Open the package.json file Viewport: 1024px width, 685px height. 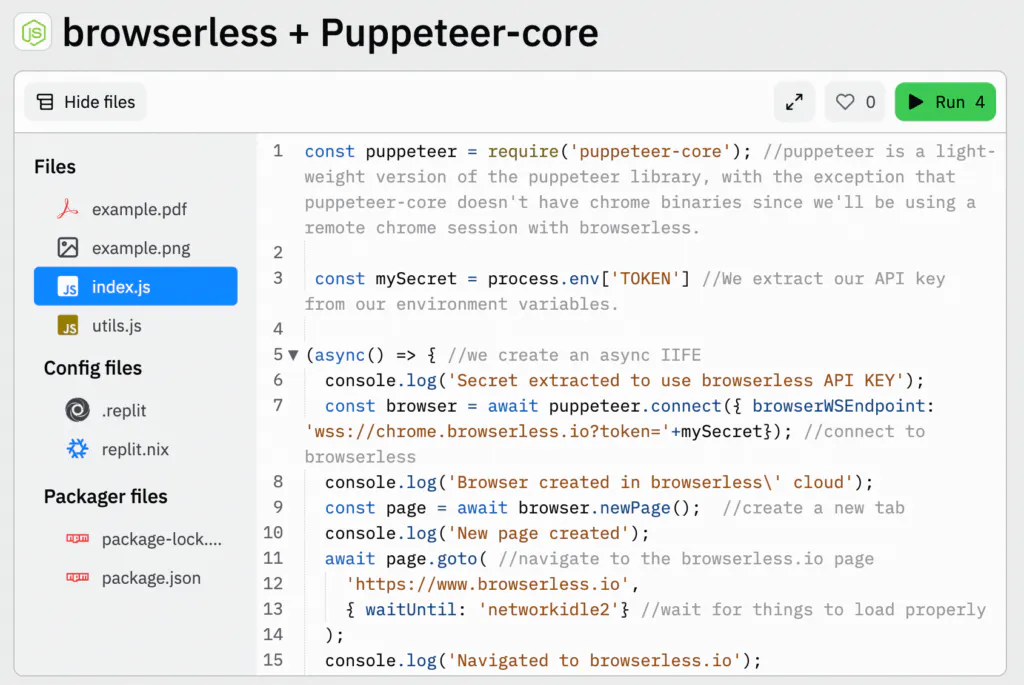coord(136,578)
